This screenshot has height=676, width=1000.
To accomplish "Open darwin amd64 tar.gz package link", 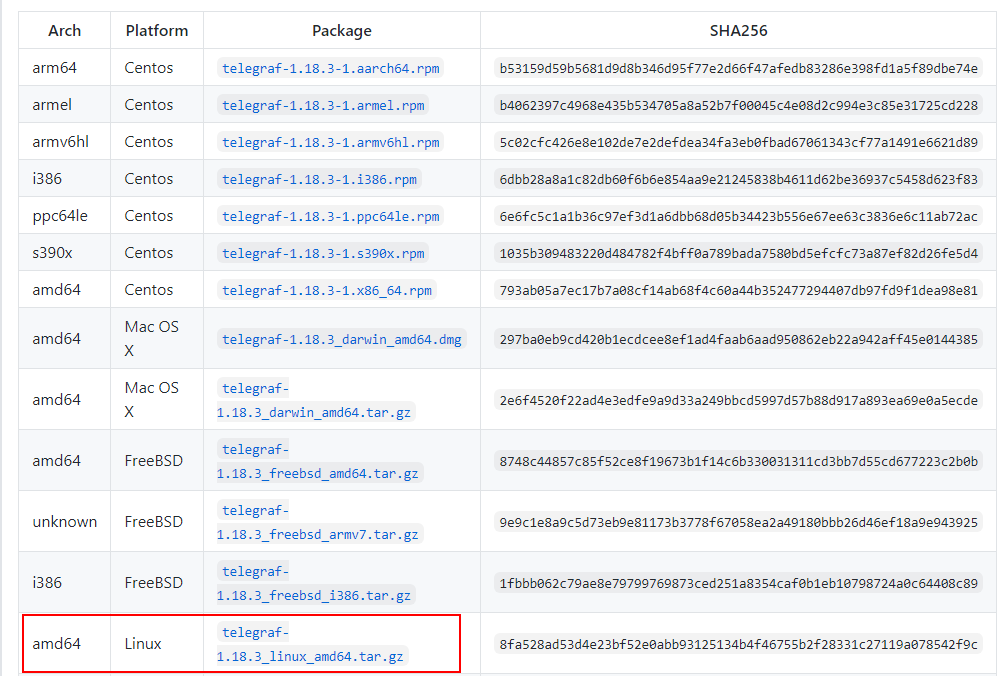I will [x=314, y=412].
